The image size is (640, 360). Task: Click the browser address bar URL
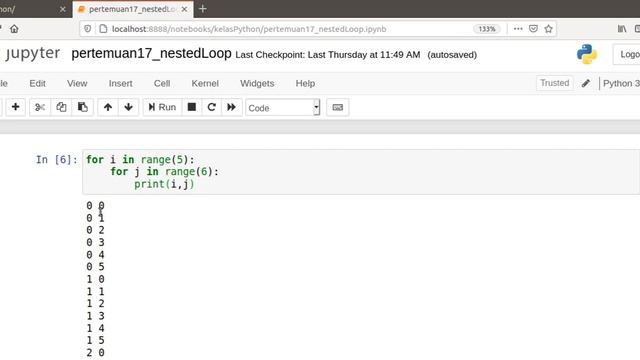tap(249, 29)
